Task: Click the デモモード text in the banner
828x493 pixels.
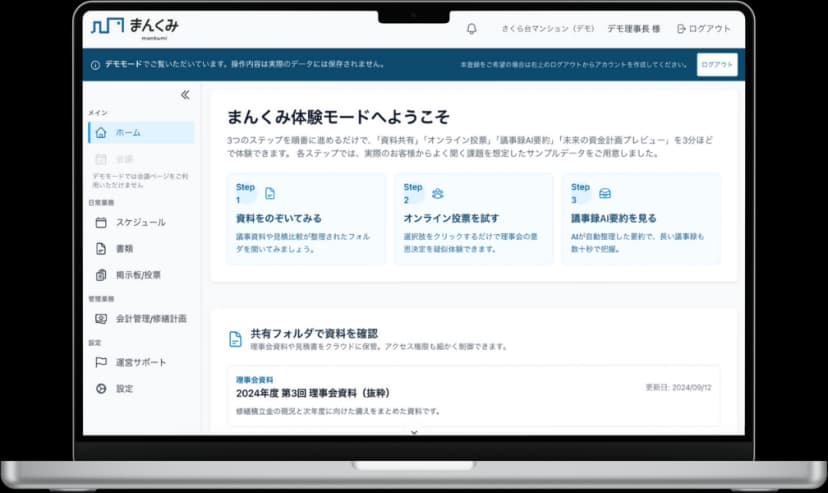Action: coord(123,64)
